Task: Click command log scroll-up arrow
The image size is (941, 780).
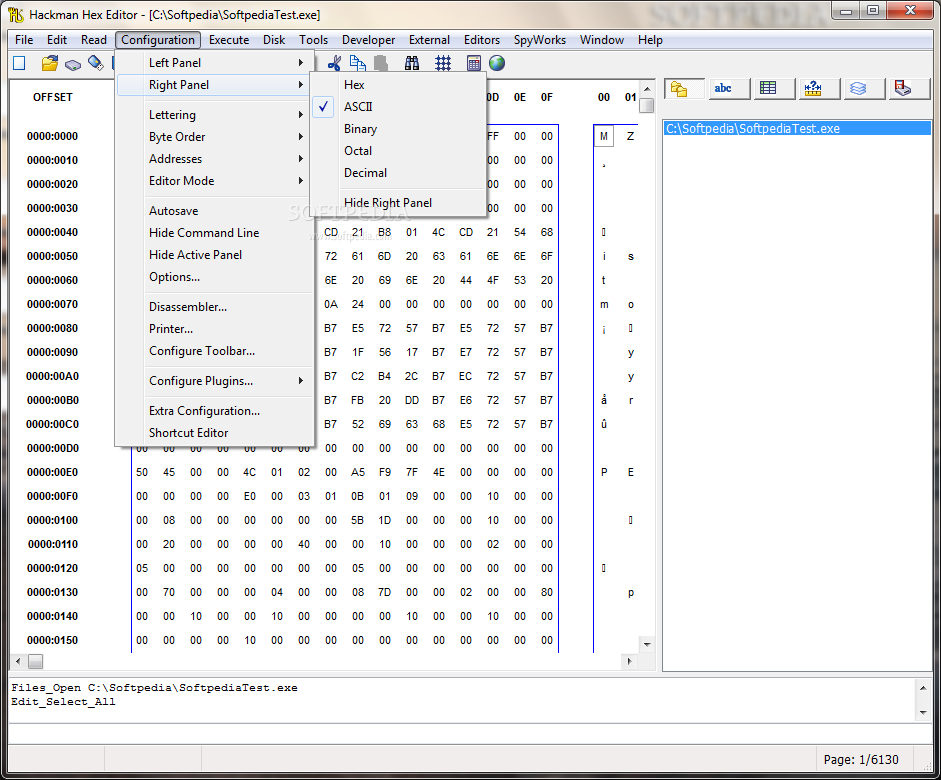Action: click(x=923, y=688)
